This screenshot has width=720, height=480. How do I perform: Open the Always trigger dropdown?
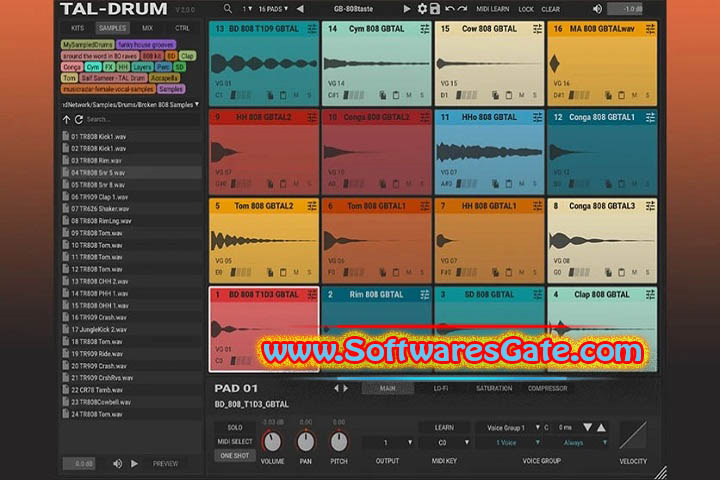point(577,443)
